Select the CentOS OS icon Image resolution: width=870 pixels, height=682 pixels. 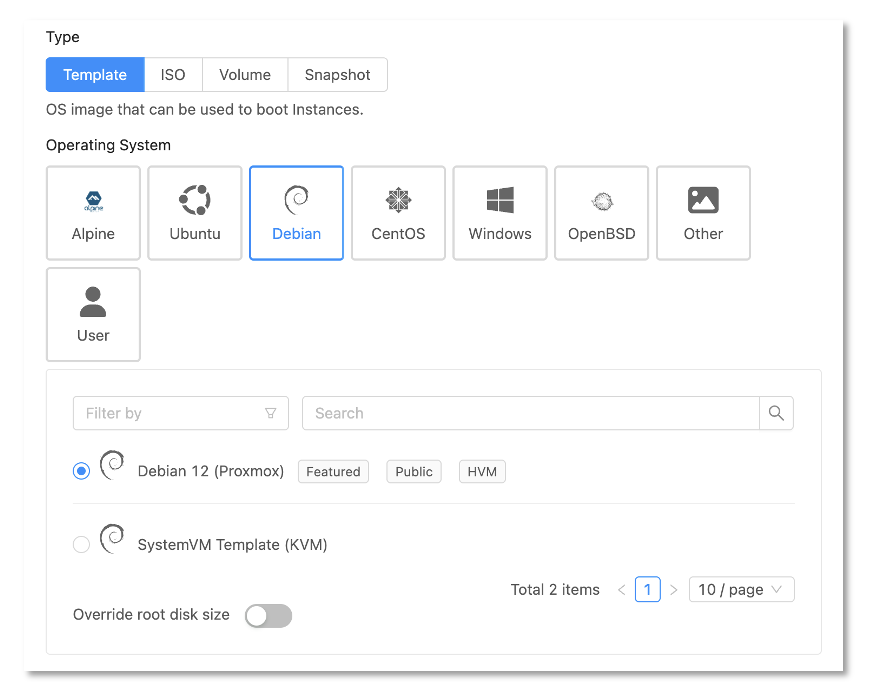coord(398,200)
